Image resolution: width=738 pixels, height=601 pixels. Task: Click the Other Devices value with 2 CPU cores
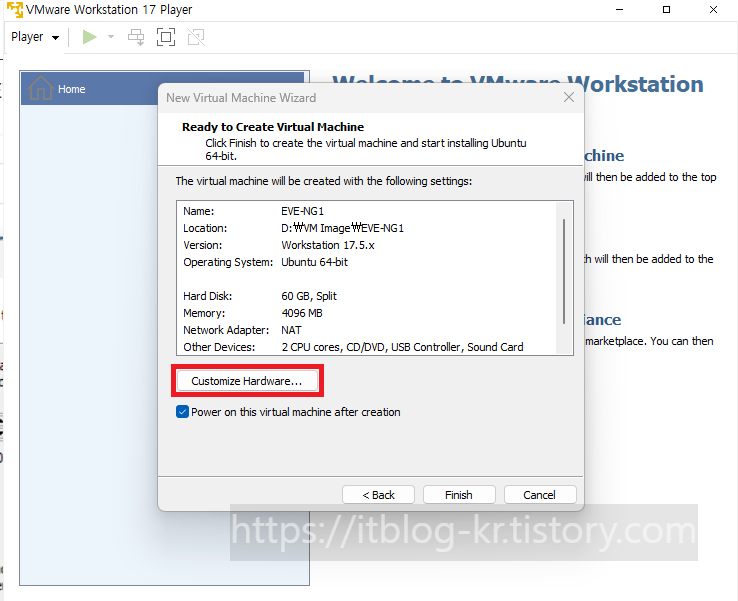(402, 347)
